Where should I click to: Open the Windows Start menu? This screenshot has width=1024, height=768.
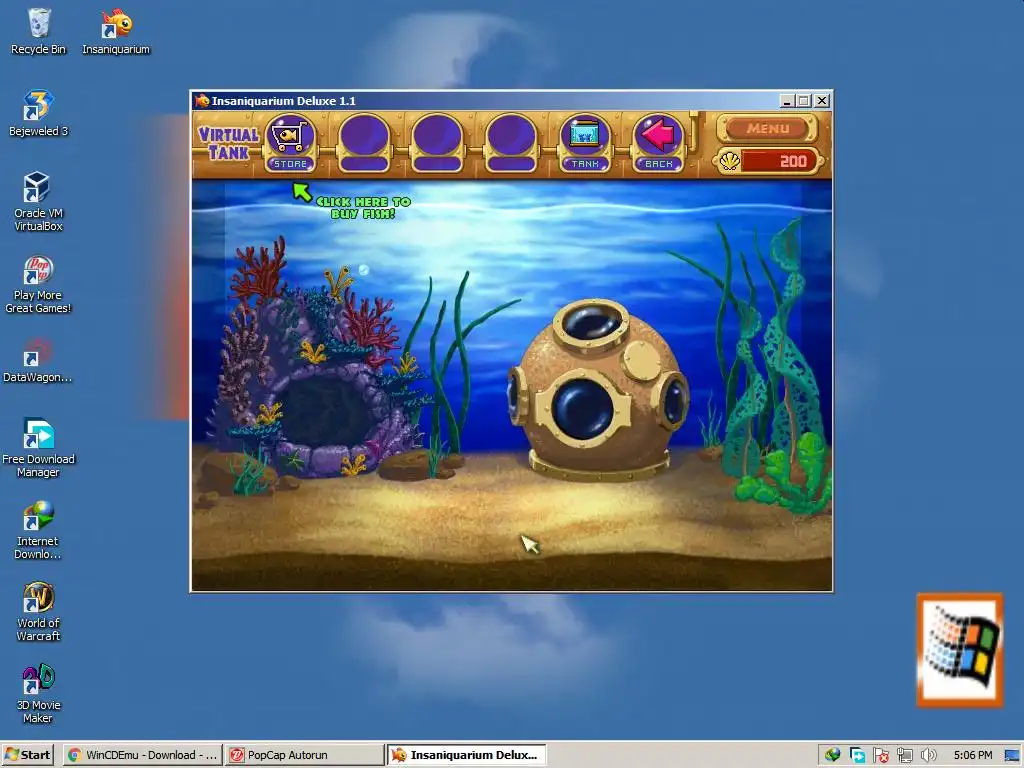point(27,755)
